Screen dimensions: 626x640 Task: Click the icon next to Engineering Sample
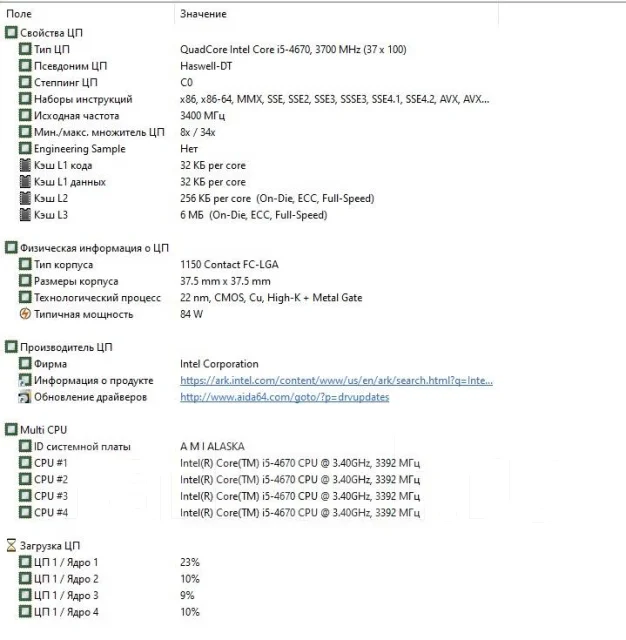pyautogui.click(x=25, y=148)
